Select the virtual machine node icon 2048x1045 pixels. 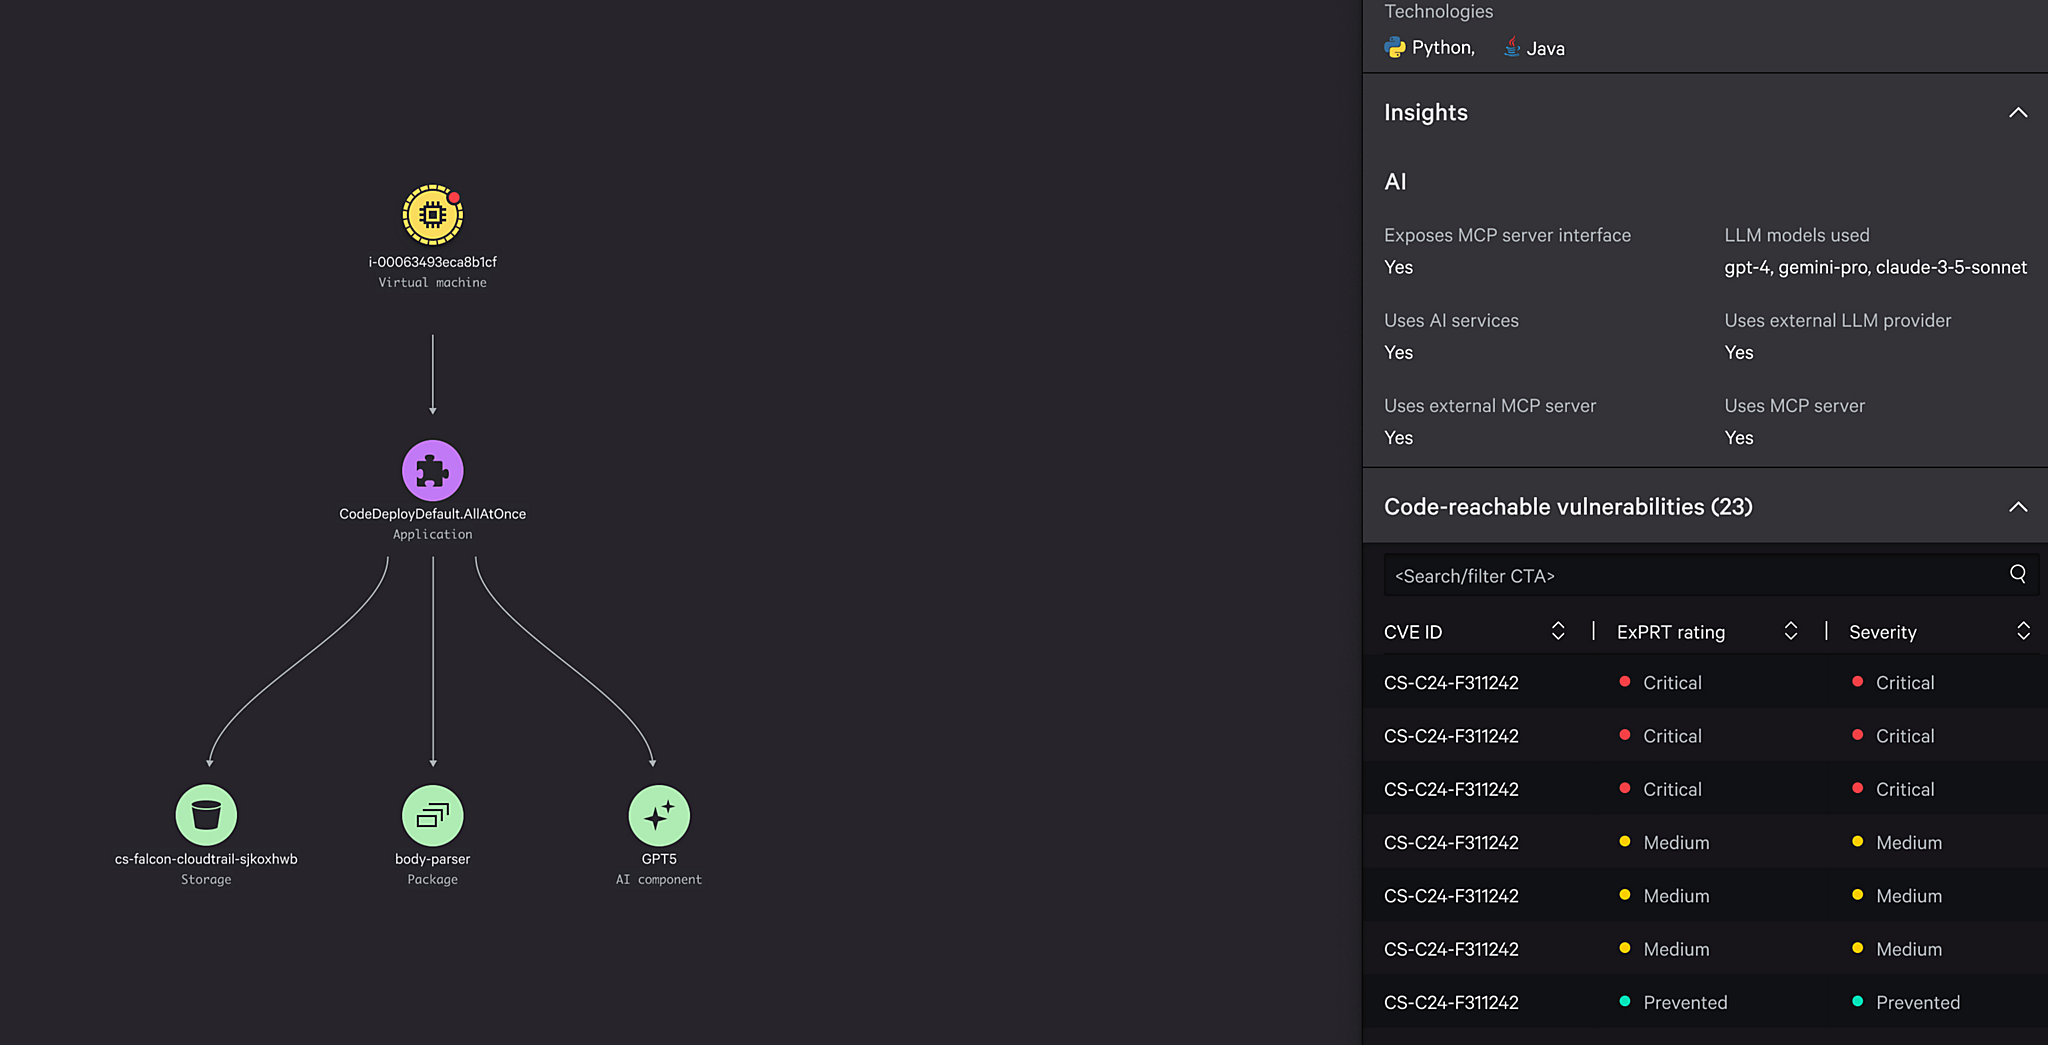coord(432,215)
